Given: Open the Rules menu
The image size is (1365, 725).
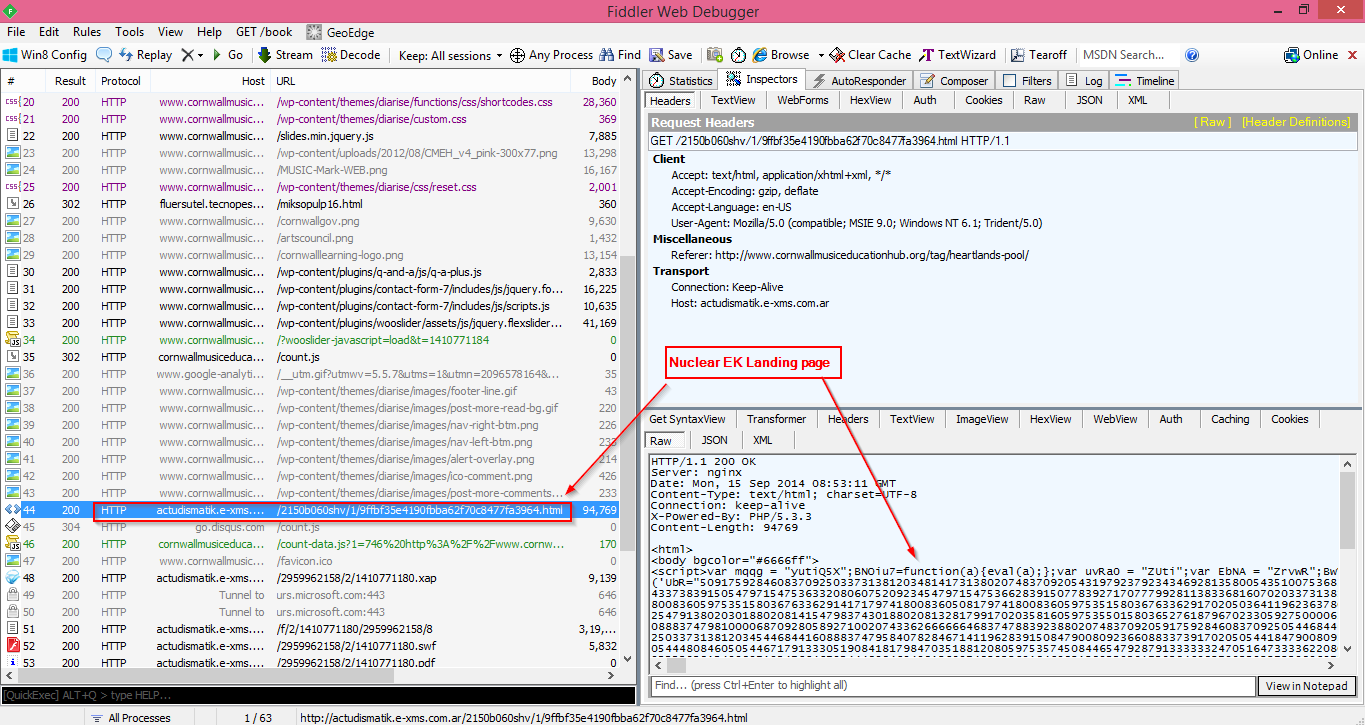Looking at the screenshot, I should pyautogui.click(x=87, y=32).
